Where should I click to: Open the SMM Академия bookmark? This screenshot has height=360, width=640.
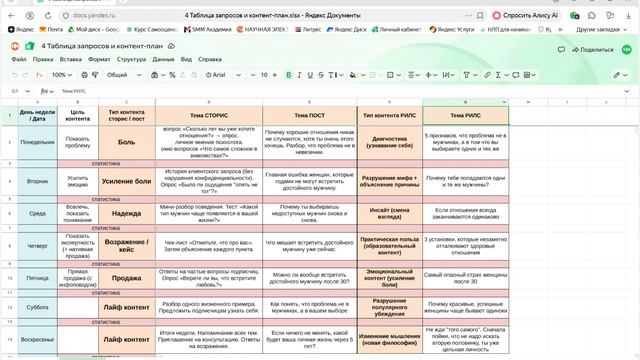(x=208, y=29)
